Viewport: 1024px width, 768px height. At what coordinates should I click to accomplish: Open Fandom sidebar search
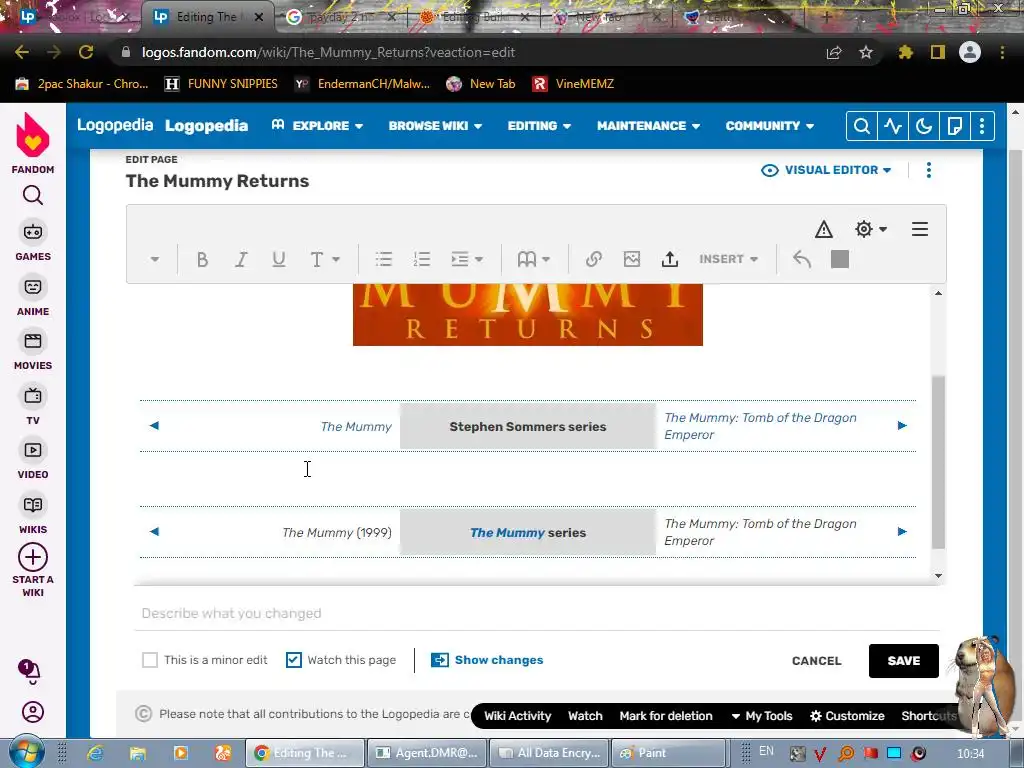pos(33,195)
